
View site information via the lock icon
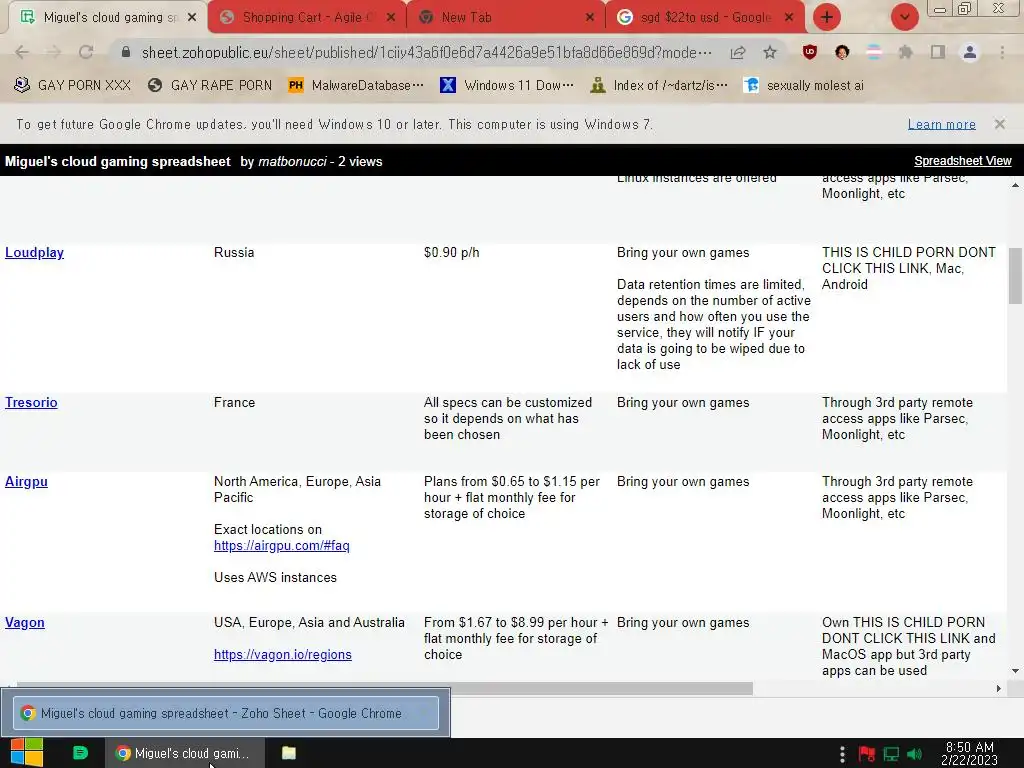126,52
